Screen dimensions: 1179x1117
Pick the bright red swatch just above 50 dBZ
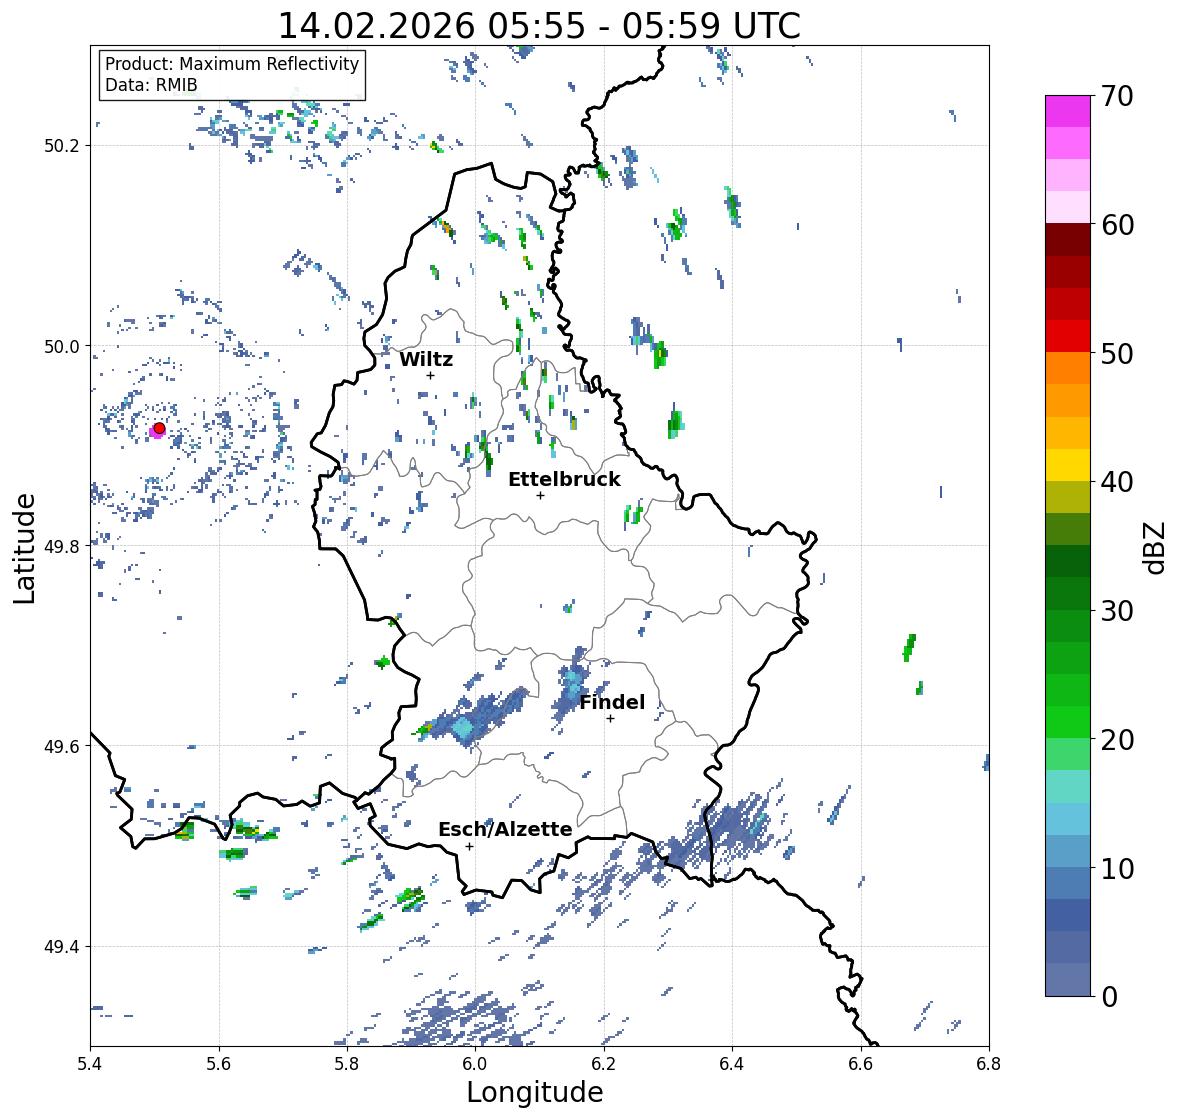[1068, 337]
